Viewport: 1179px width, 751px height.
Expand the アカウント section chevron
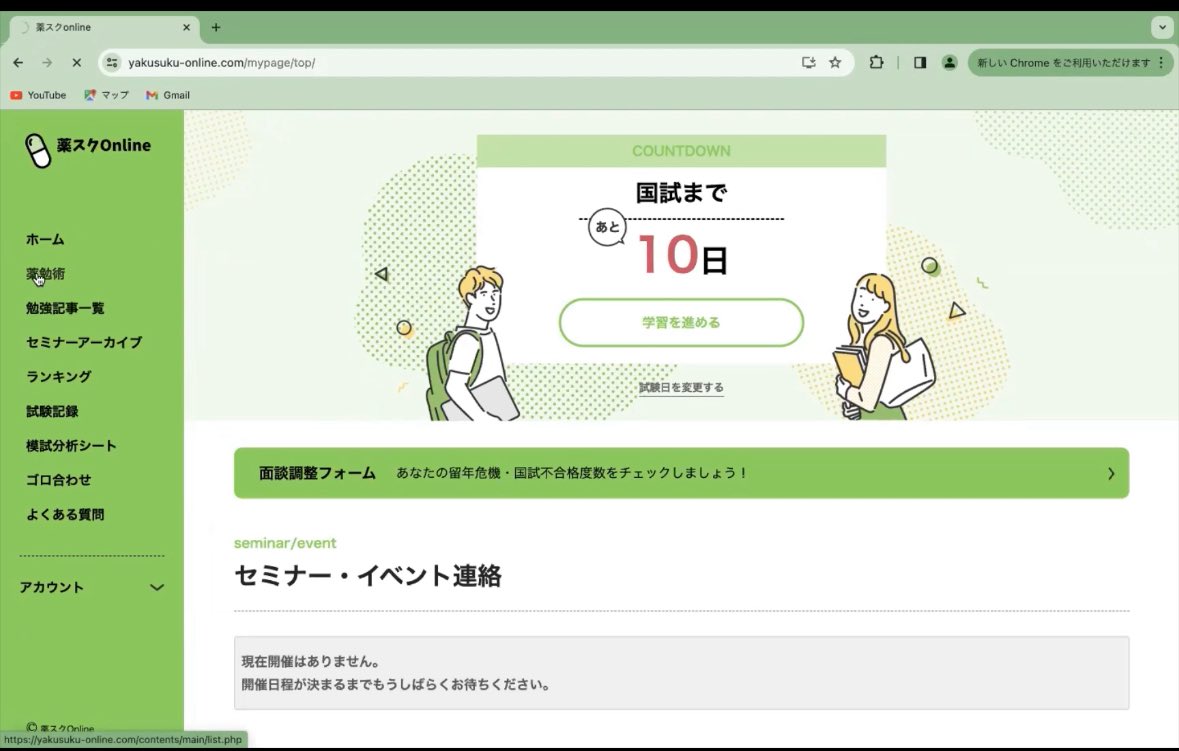(x=156, y=587)
